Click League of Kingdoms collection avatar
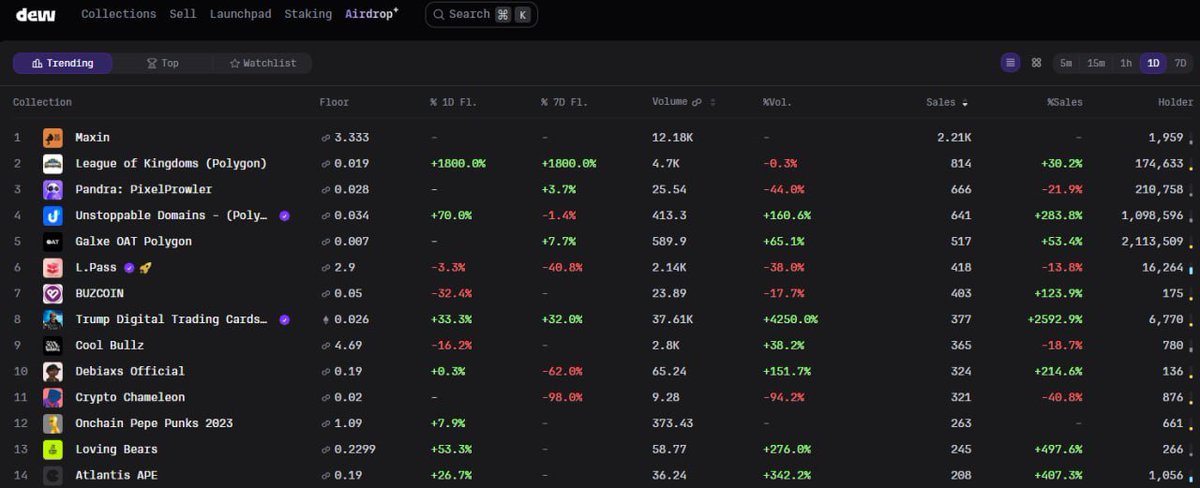Image resolution: width=1200 pixels, height=488 pixels. click(x=53, y=163)
